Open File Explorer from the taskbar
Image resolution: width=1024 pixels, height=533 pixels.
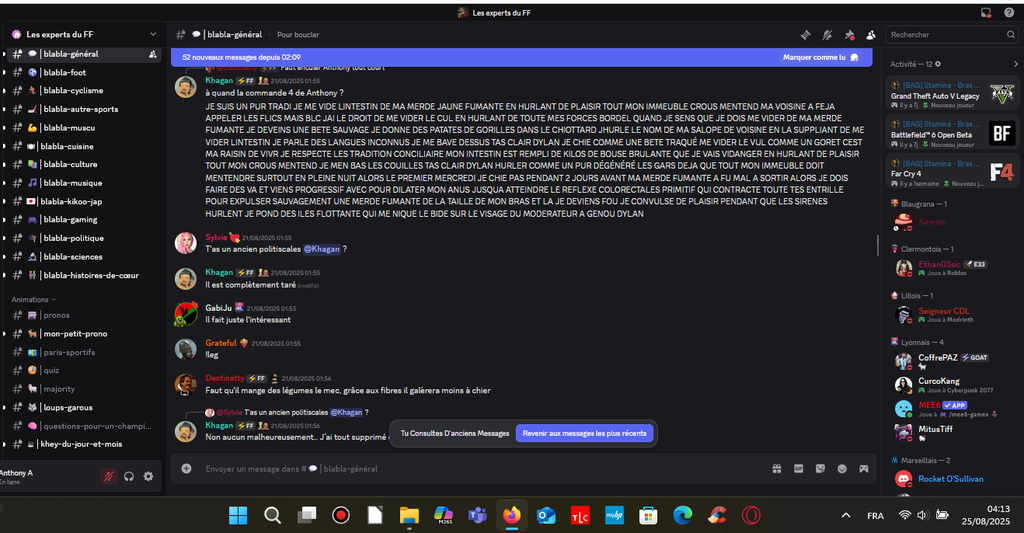click(409, 515)
